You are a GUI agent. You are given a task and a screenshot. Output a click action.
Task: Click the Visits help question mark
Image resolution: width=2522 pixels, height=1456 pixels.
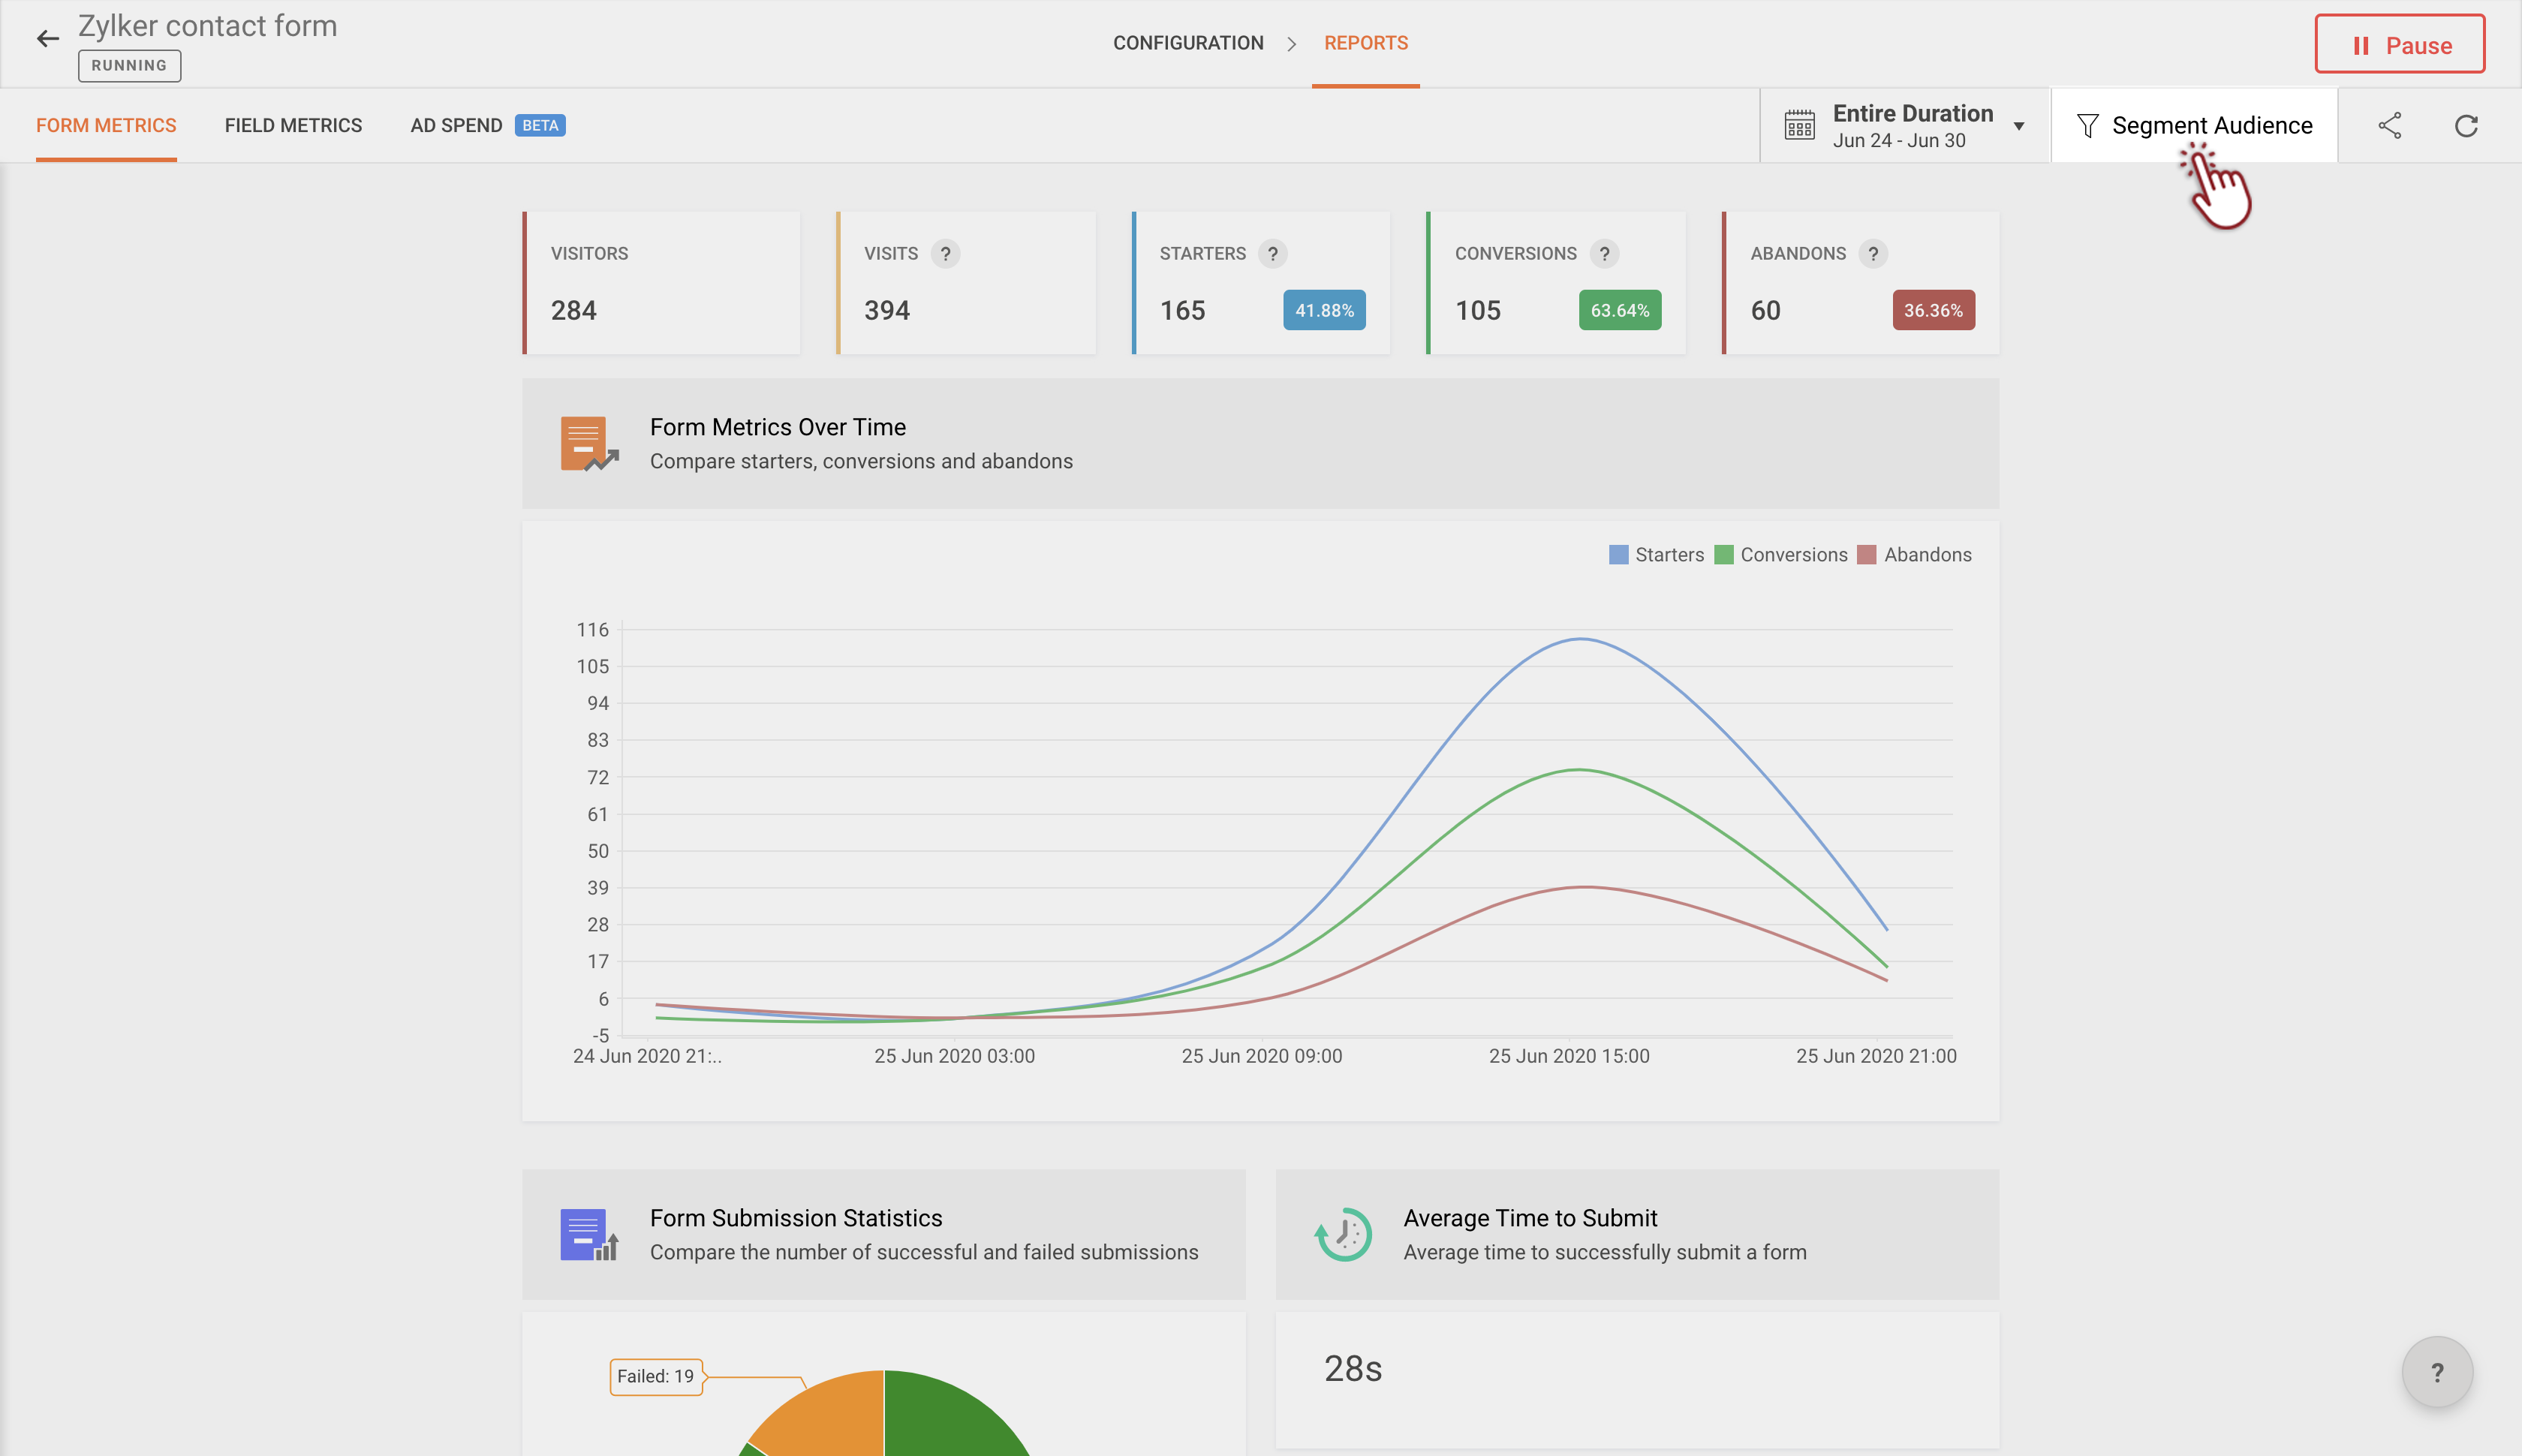pyautogui.click(x=945, y=254)
